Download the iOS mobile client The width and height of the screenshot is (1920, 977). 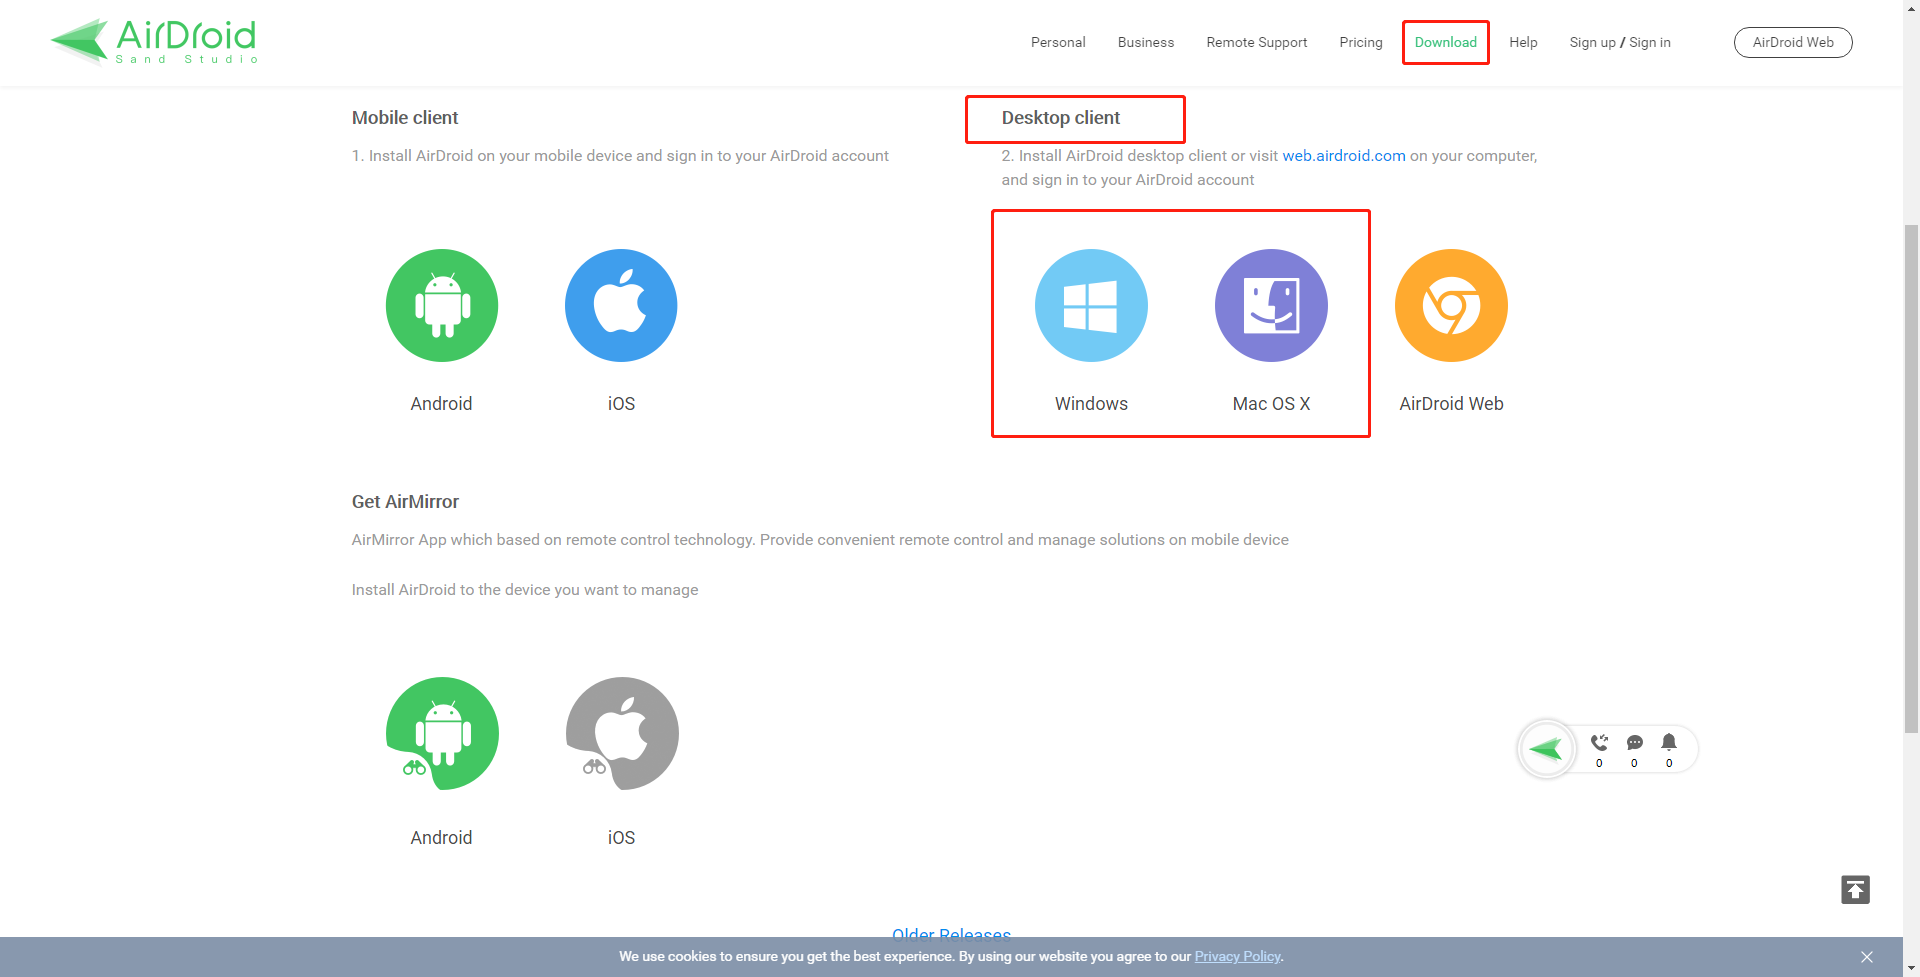tap(621, 305)
